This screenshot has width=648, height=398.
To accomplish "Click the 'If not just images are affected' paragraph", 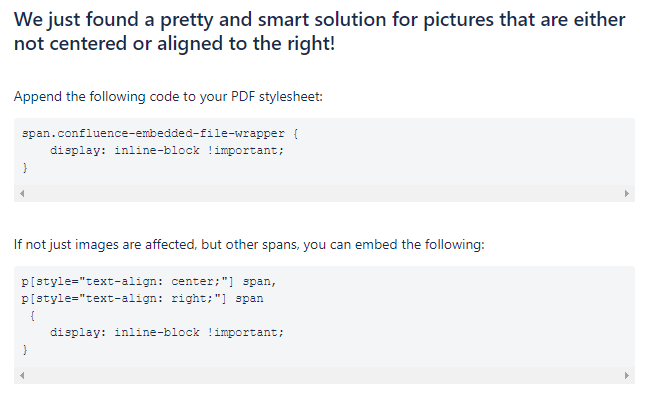I will (x=249, y=245).
